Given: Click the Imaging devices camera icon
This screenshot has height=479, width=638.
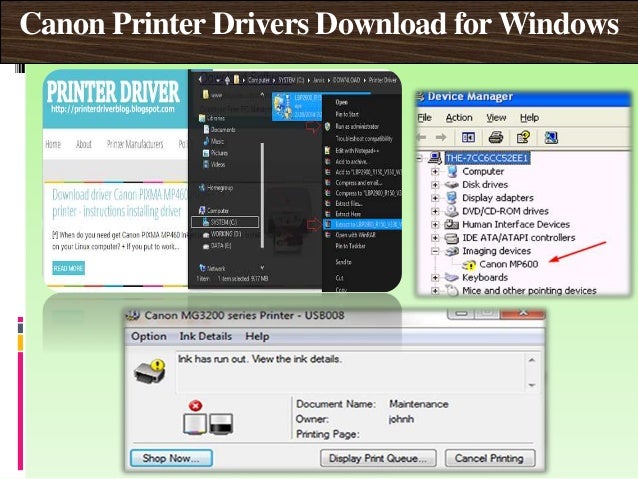Looking at the screenshot, I should [x=452, y=251].
